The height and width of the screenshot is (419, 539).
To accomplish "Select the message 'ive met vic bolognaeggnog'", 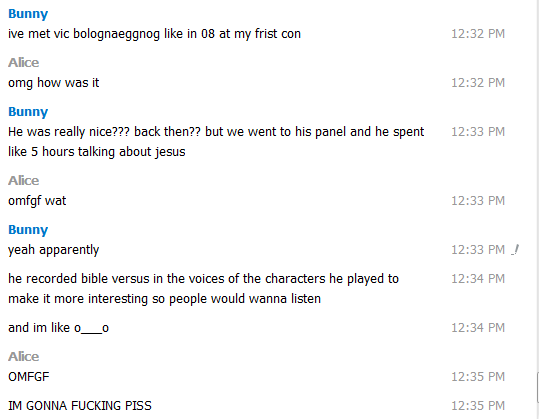I will [x=154, y=34].
